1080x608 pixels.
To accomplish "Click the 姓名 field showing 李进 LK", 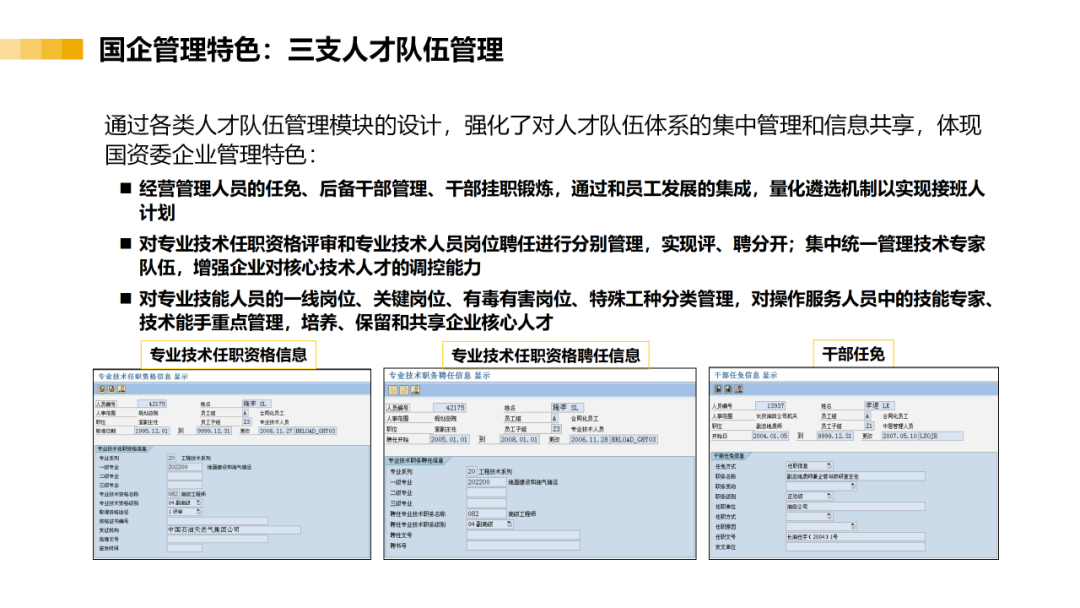I will click(880, 406).
